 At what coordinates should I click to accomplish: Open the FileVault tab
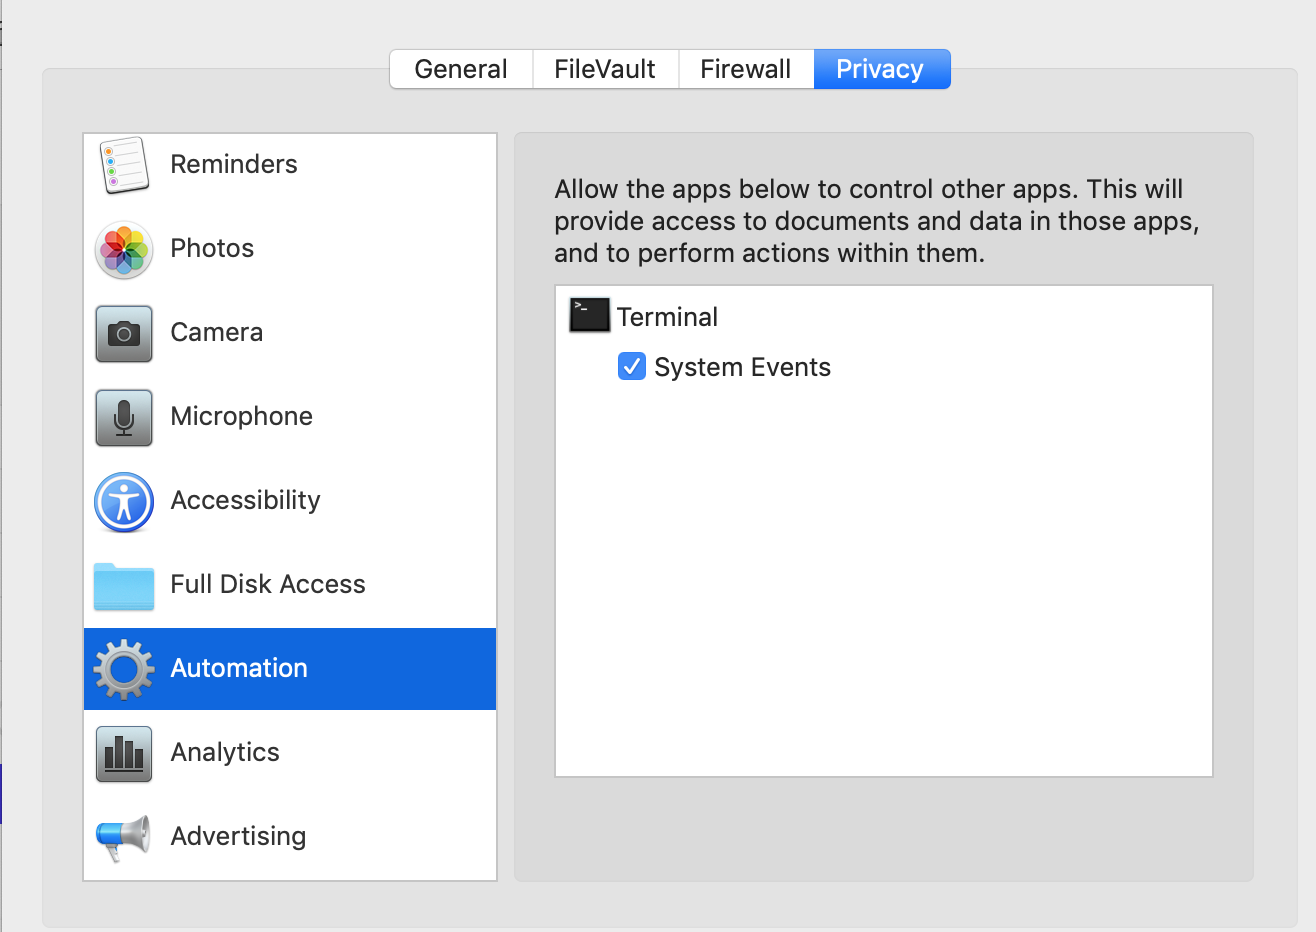[x=604, y=68]
